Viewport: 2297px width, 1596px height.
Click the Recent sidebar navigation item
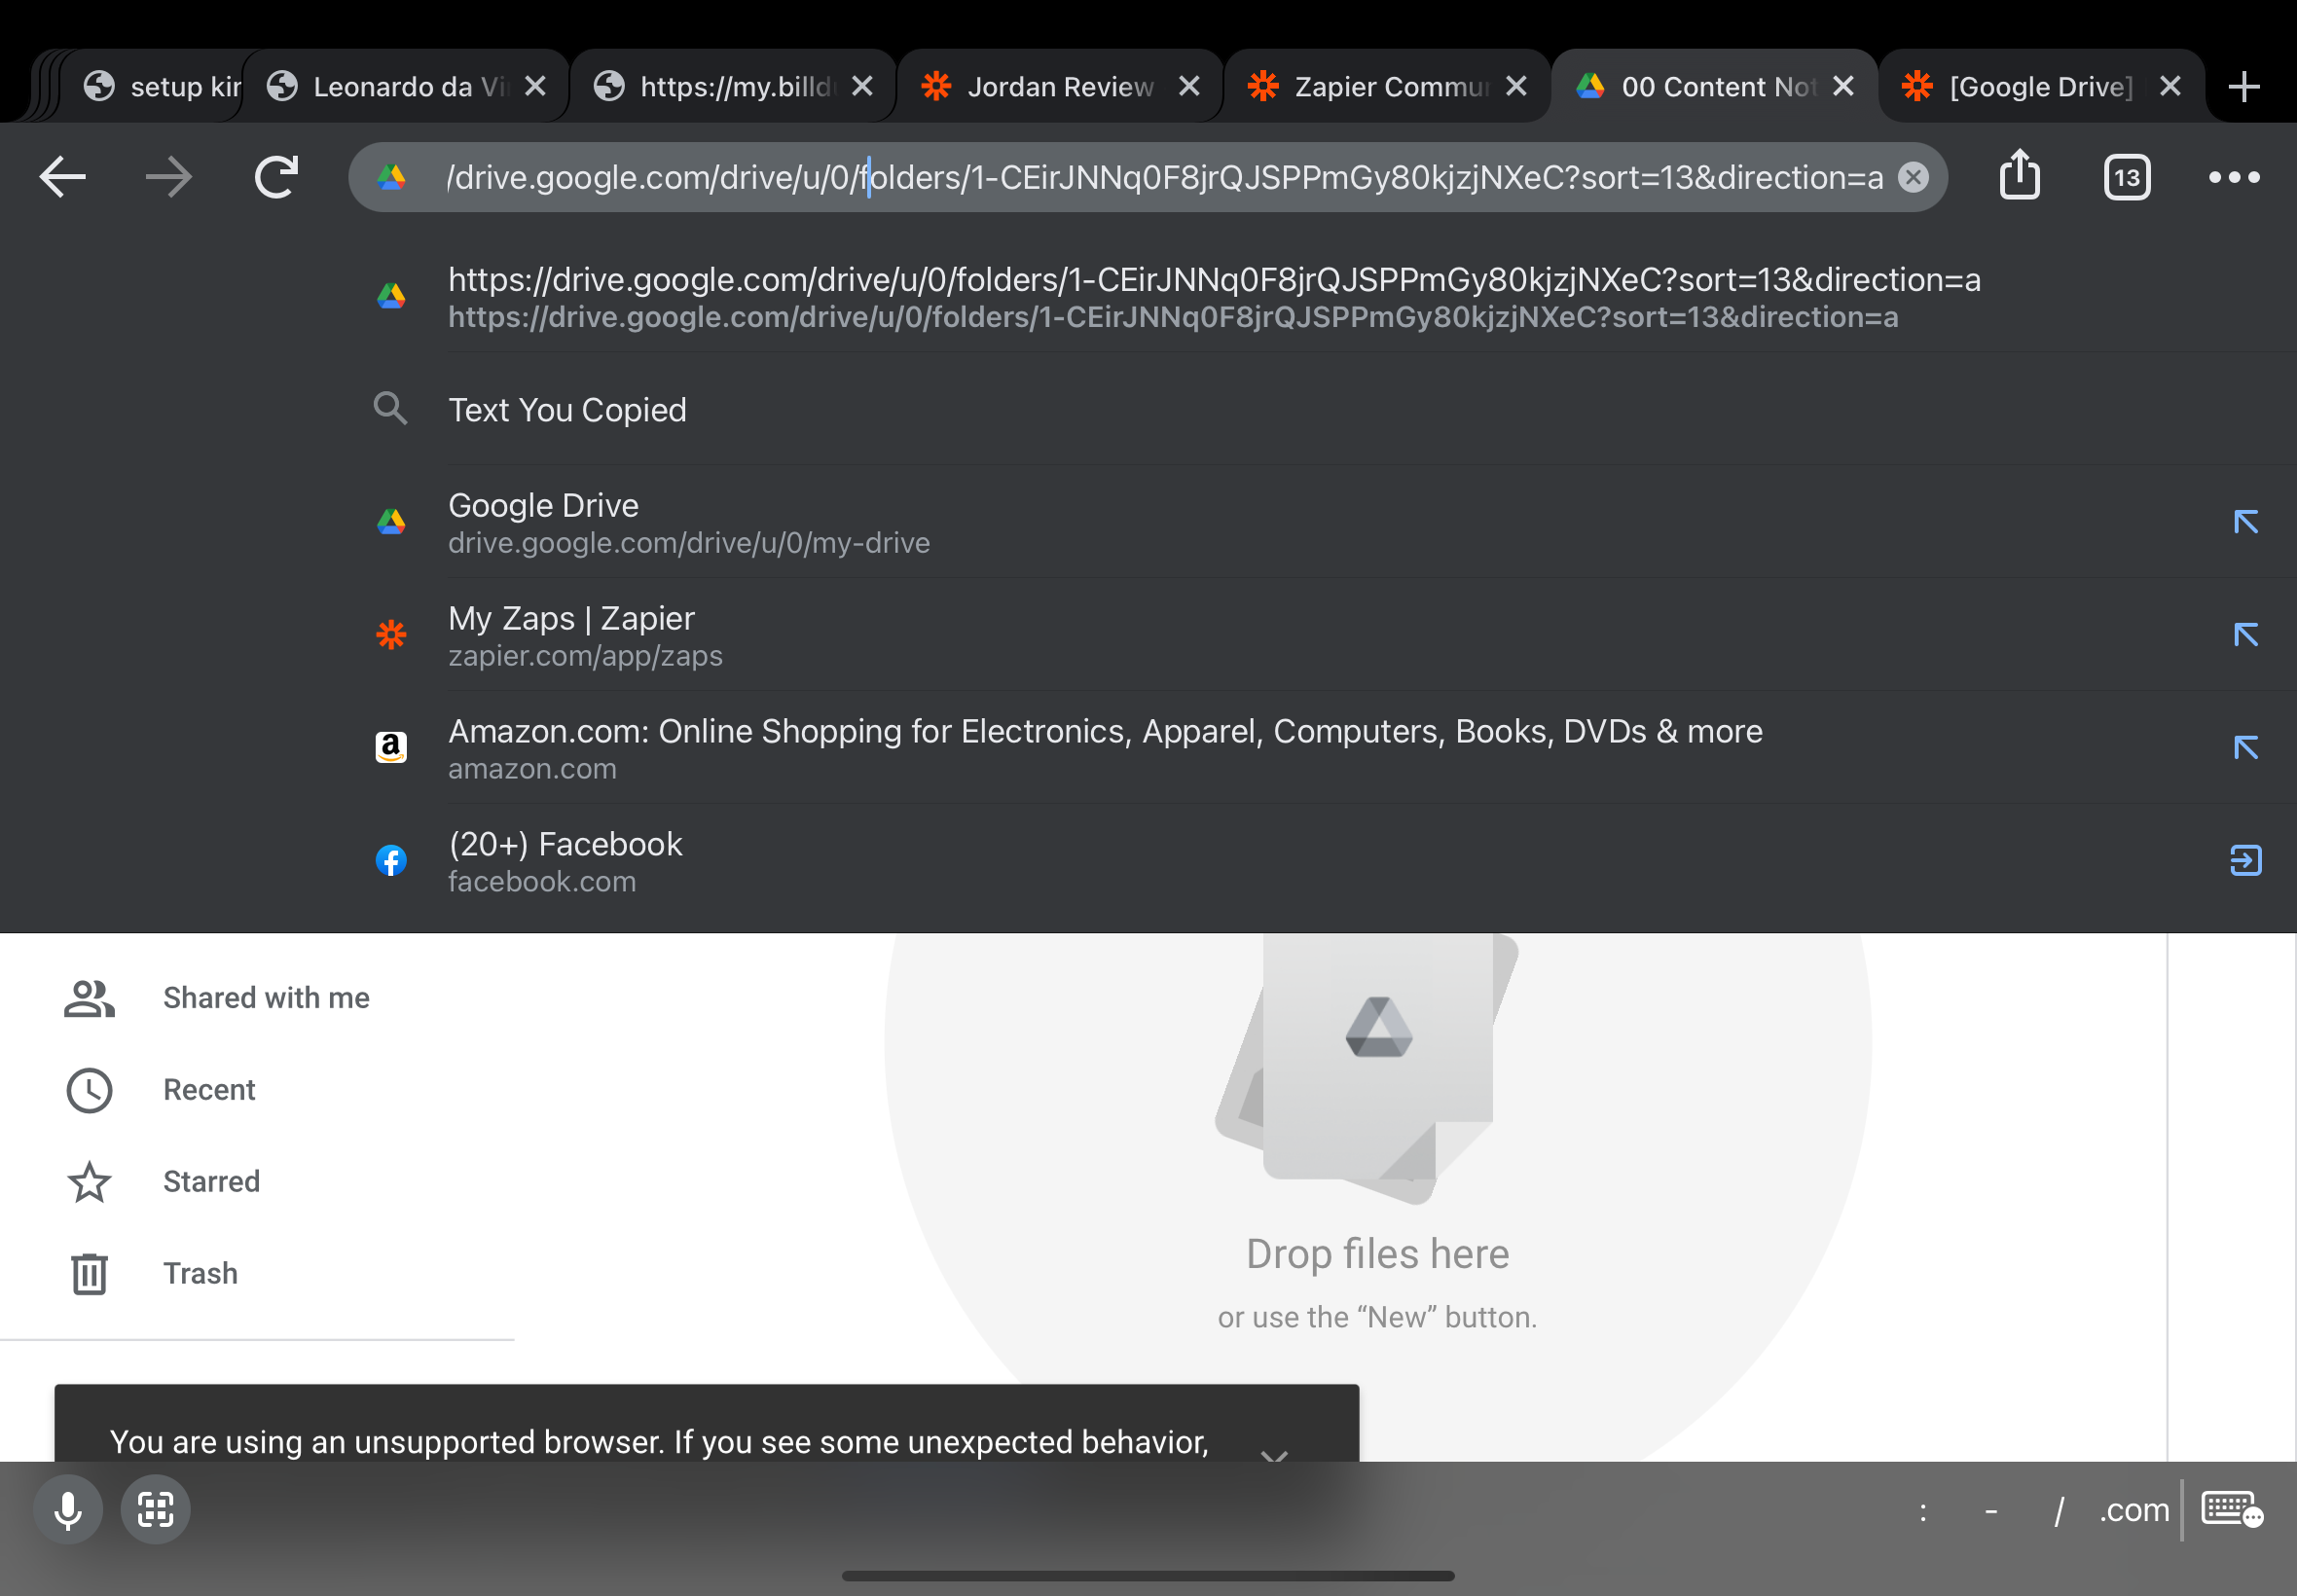207,1088
